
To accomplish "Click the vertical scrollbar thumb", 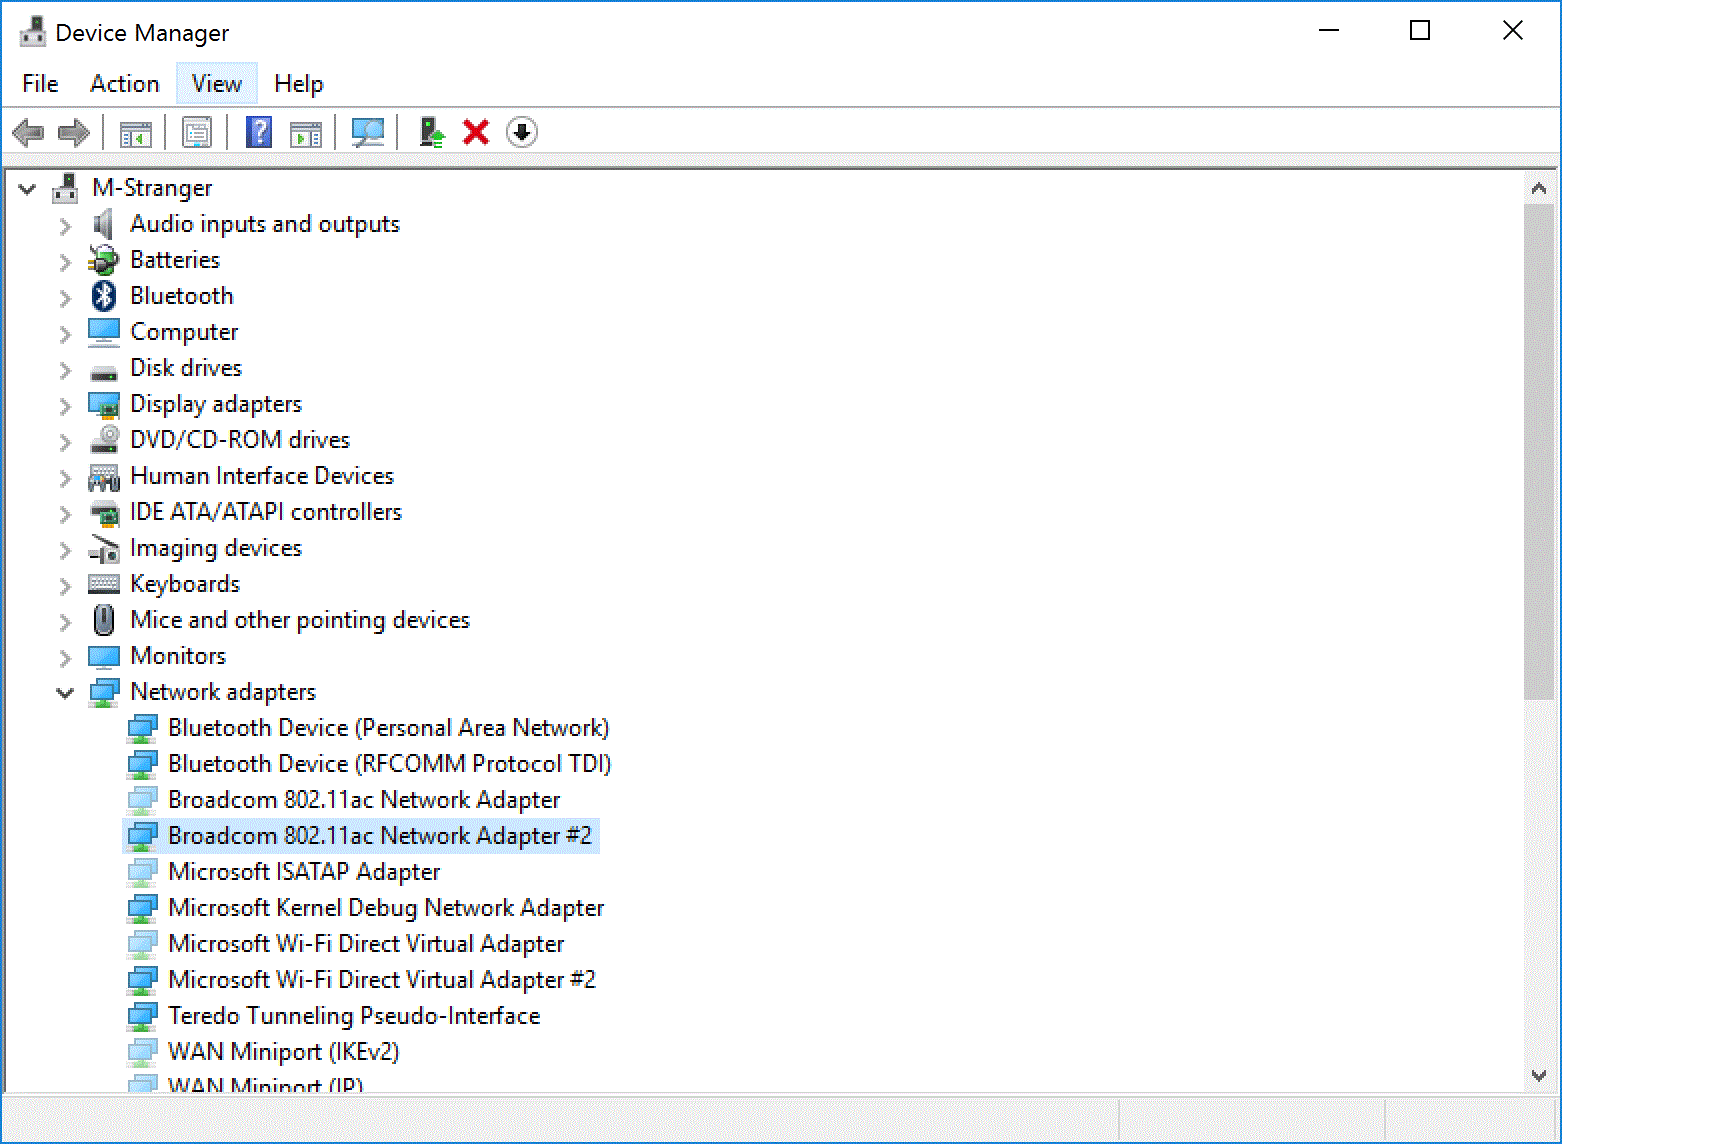I will pos(1539,452).
